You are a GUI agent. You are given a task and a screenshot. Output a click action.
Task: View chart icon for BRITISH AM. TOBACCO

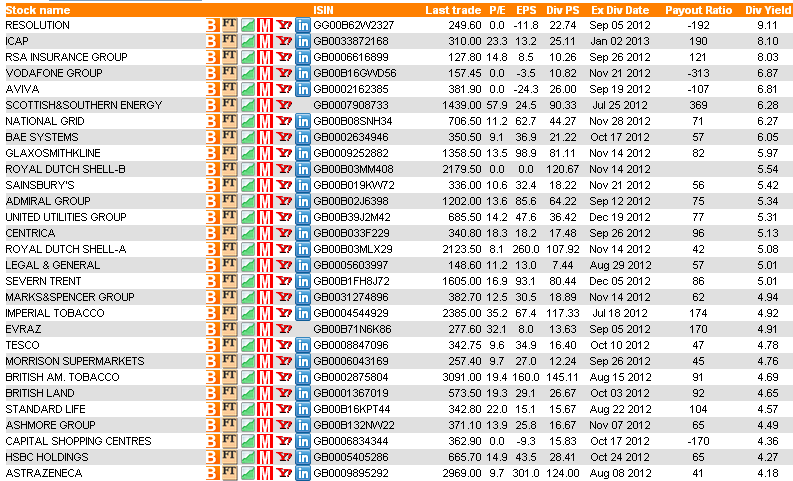[x=247, y=377]
